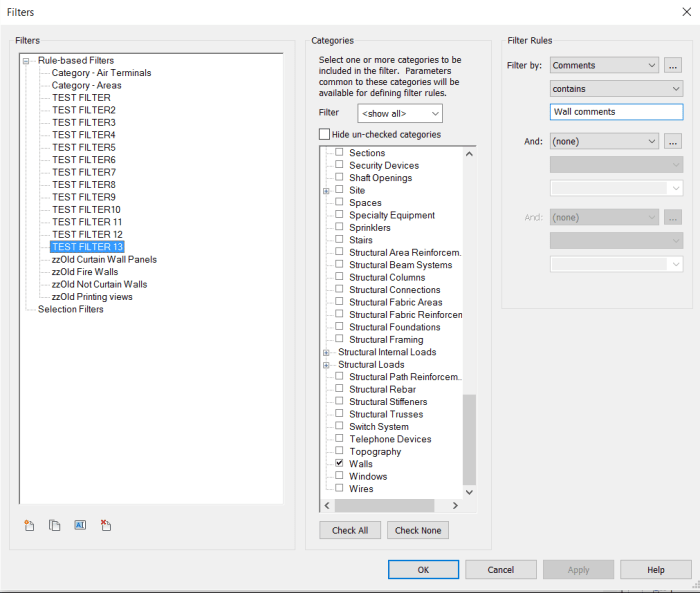Click the New filter icon

(x=29, y=525)
